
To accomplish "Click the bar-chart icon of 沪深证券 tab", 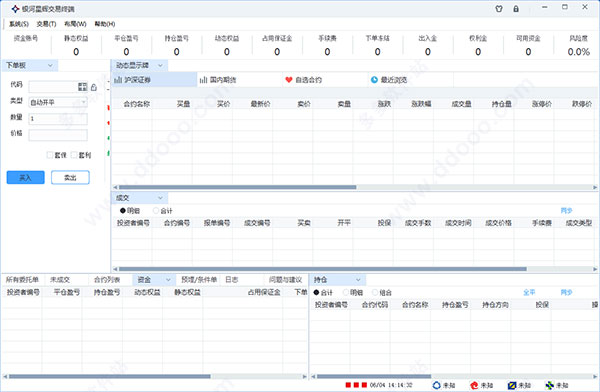I will click(118, 80).
